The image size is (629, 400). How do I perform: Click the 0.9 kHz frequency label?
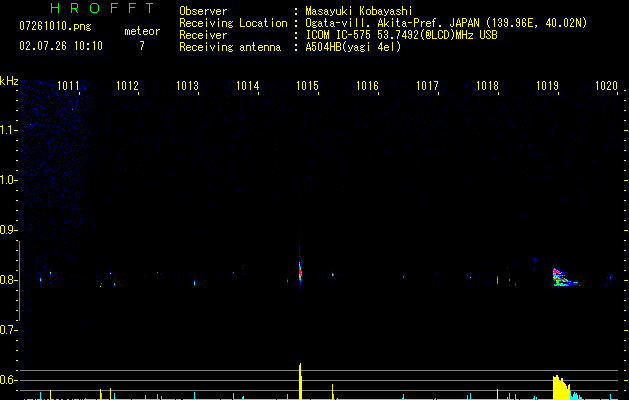coord(8,230)
